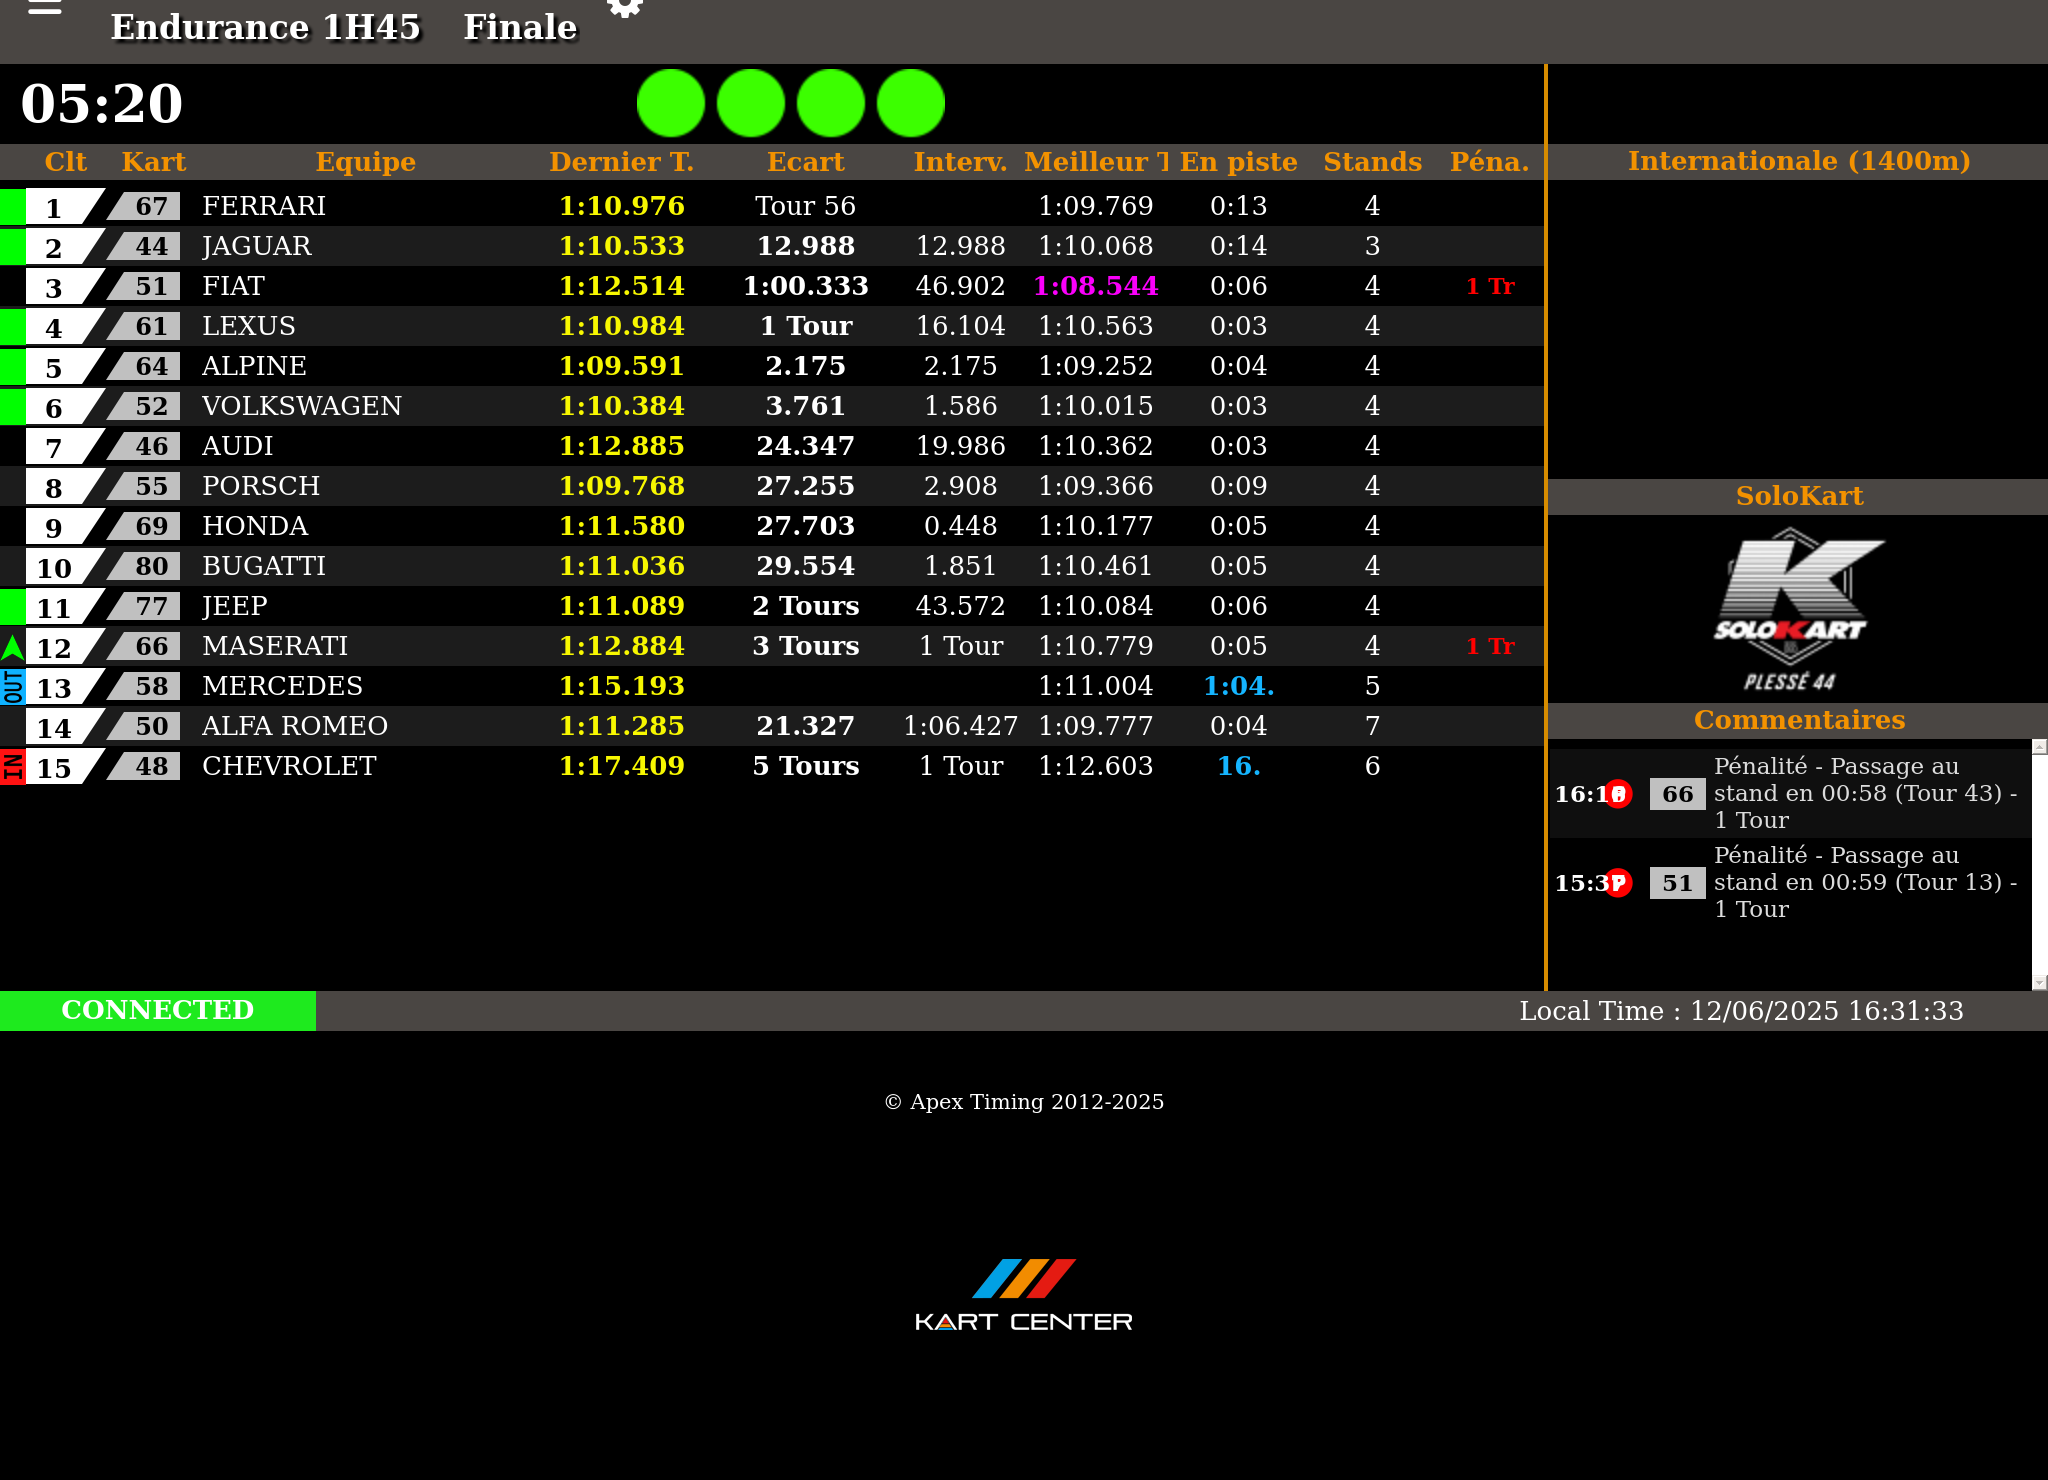Click the OUT pit status icon for Mercedes
Image resolution: width=2048 pixels, height=1480 pixels.
(x=12, y=687)
